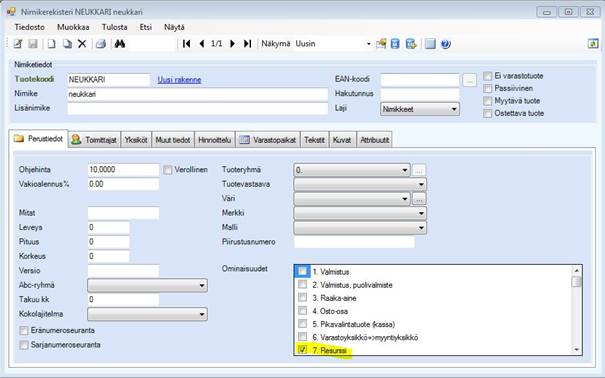Screen dimensions: 605x378
Task: Click the app icon in title bar
Action: (11, 11)
